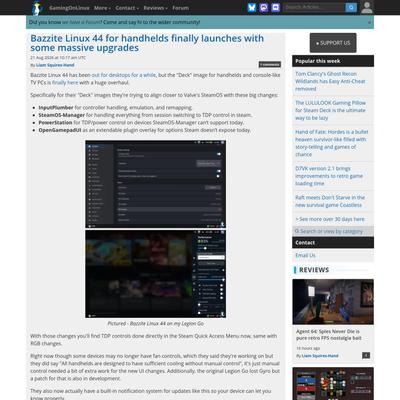Image resolution: width=400 pixels, height=400 pixels.
Task: Open the LULULOOK Gaming Pillow article
Action: 330,110
